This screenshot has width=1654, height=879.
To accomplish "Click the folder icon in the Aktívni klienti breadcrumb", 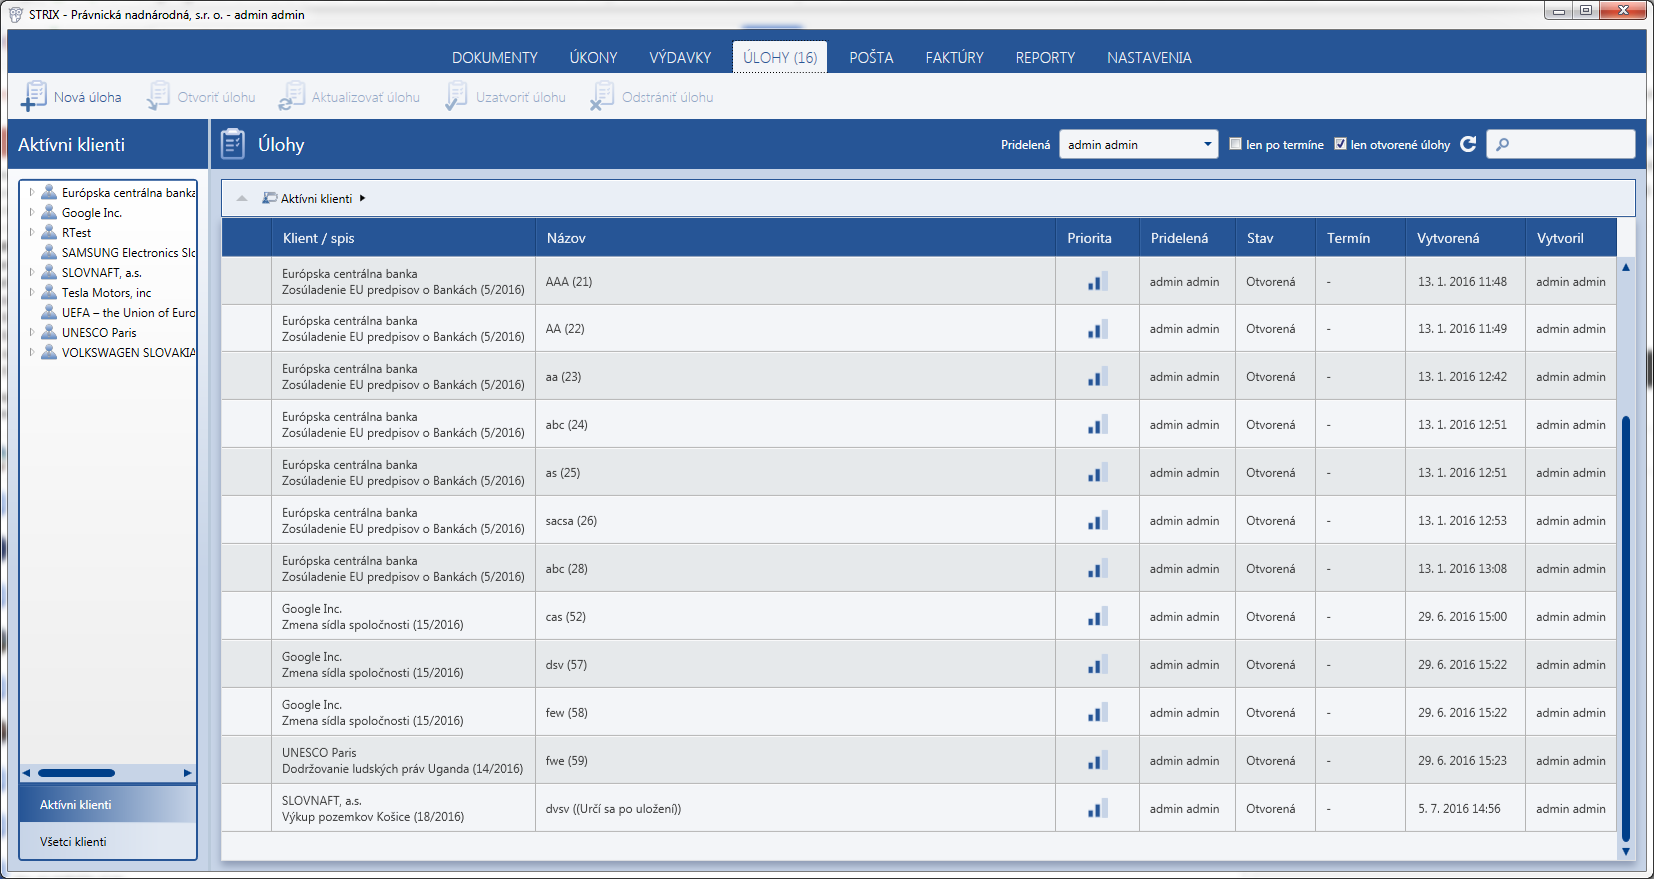I will [x=270, y=198].
